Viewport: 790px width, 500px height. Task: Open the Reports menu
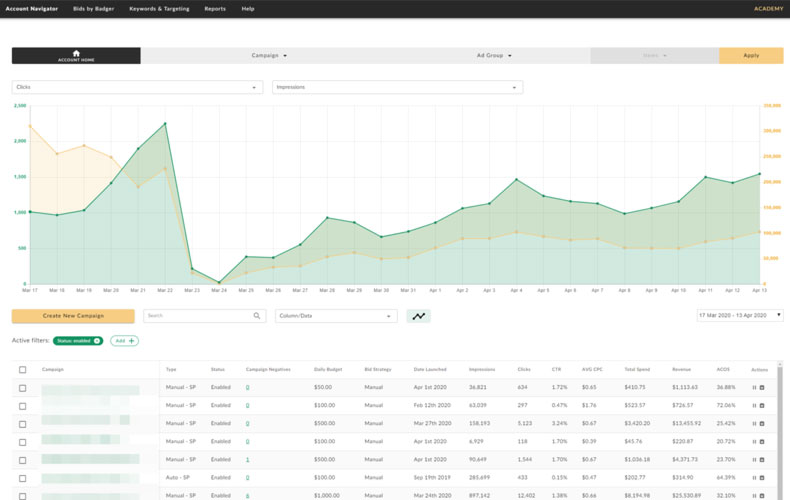point(215,9)
